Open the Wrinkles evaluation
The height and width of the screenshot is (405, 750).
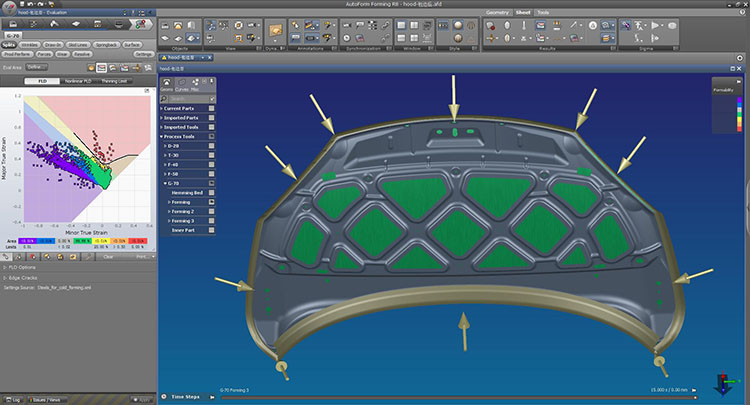click(30, 46)
